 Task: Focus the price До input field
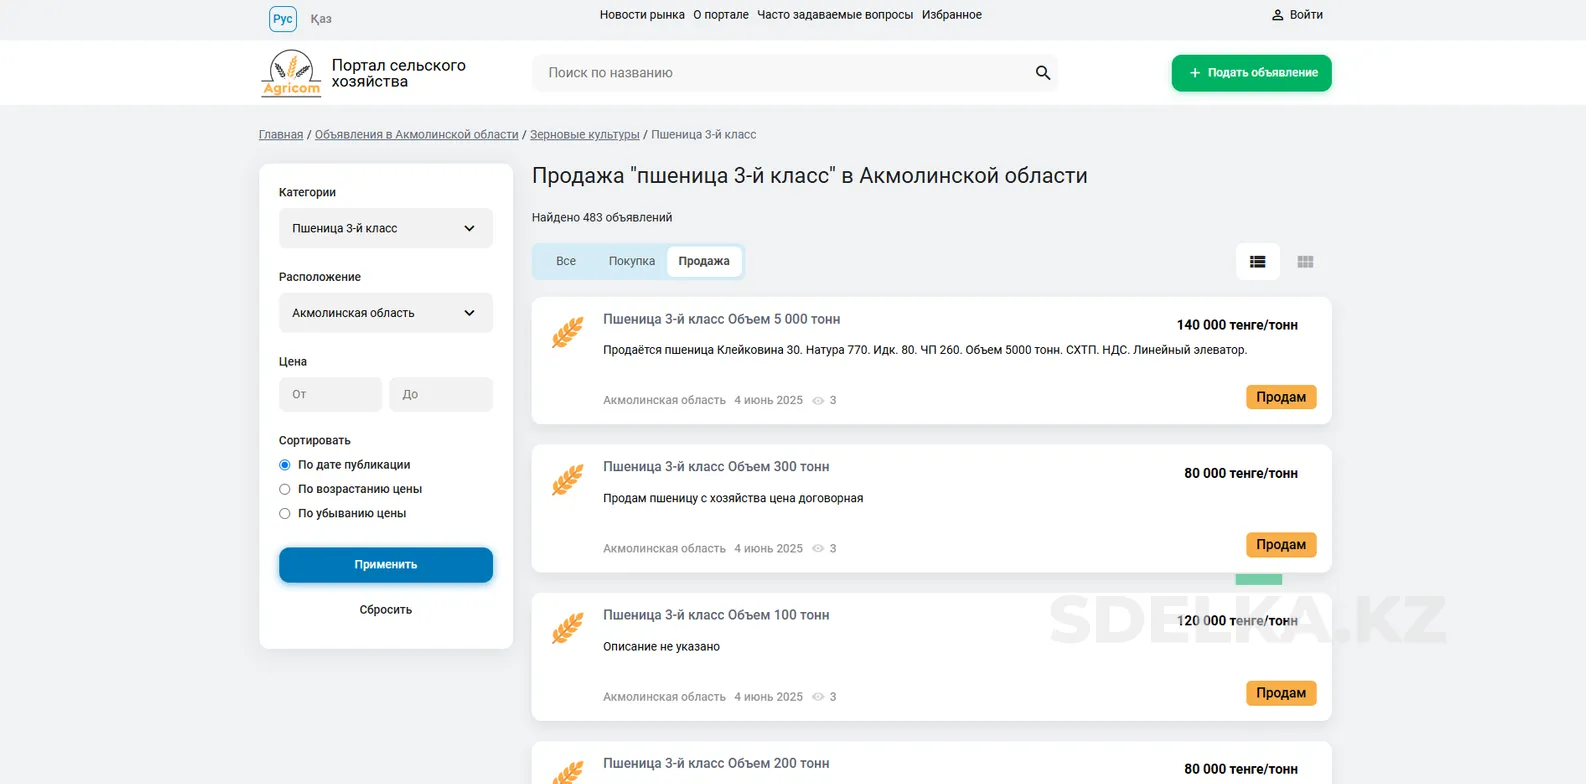coord(441,394)
